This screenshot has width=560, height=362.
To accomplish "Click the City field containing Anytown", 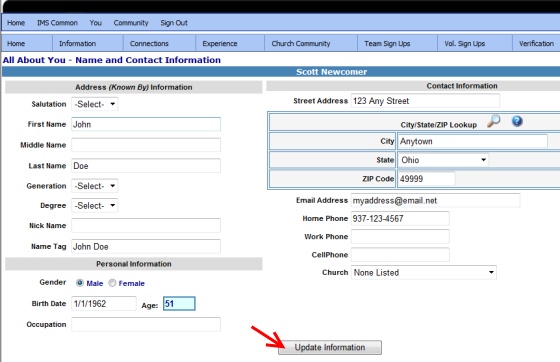I will click(472, 141).
